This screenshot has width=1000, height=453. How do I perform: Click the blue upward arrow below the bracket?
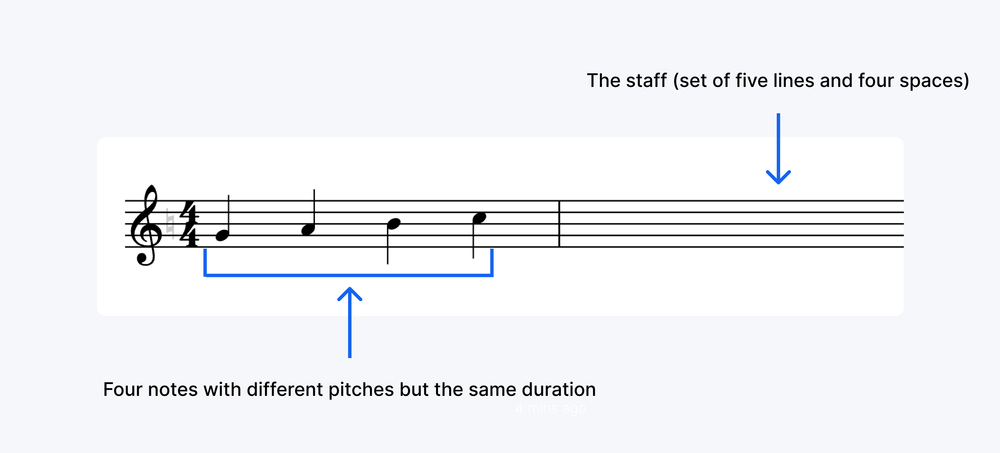[x=349, y=322]
